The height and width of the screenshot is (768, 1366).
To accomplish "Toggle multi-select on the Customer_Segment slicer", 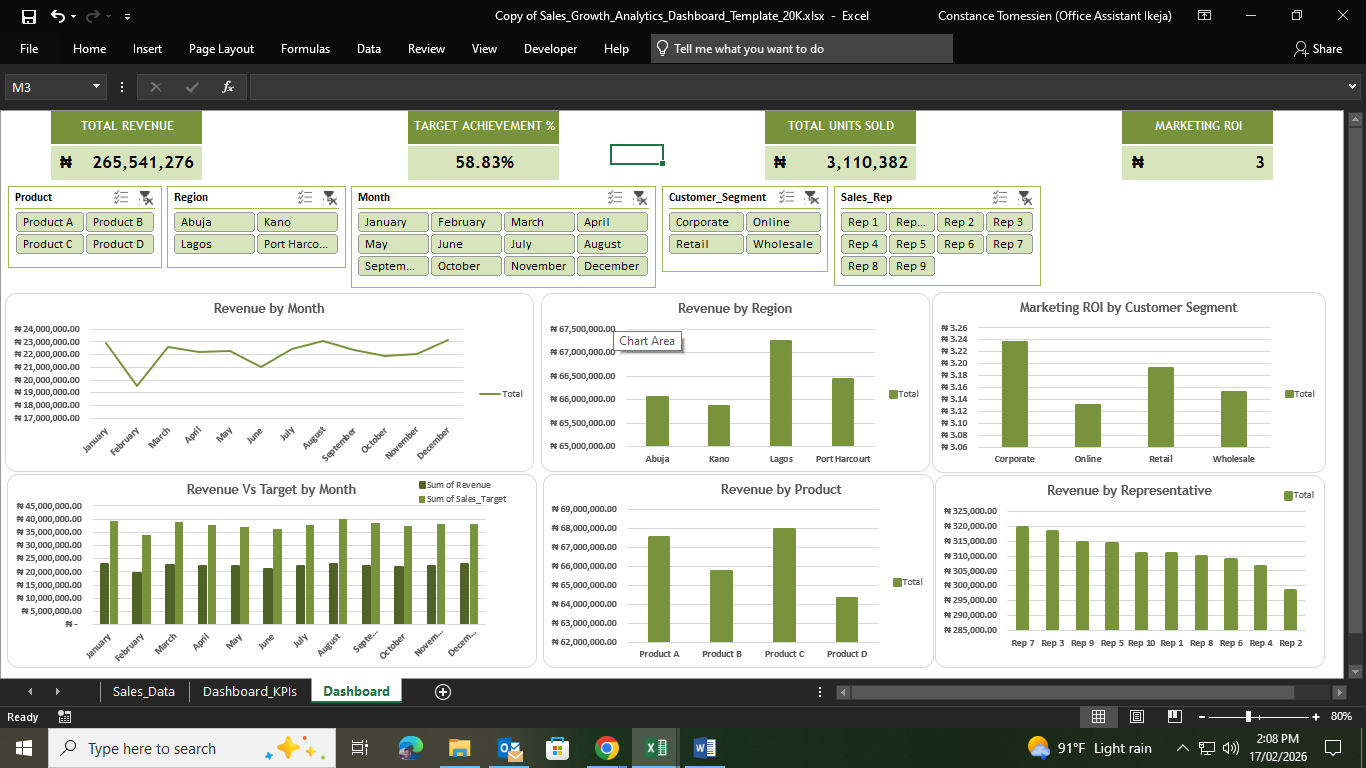I will [x=786, y=196].
